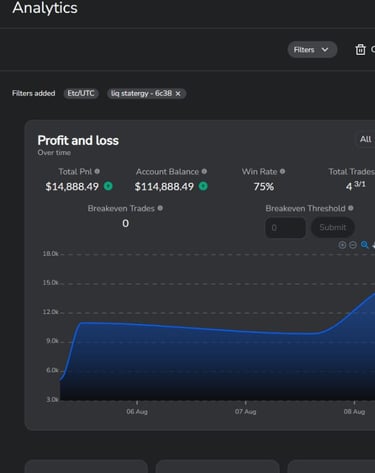
Task: Open the Filters dropdown
Action: [x=312, y=50]
